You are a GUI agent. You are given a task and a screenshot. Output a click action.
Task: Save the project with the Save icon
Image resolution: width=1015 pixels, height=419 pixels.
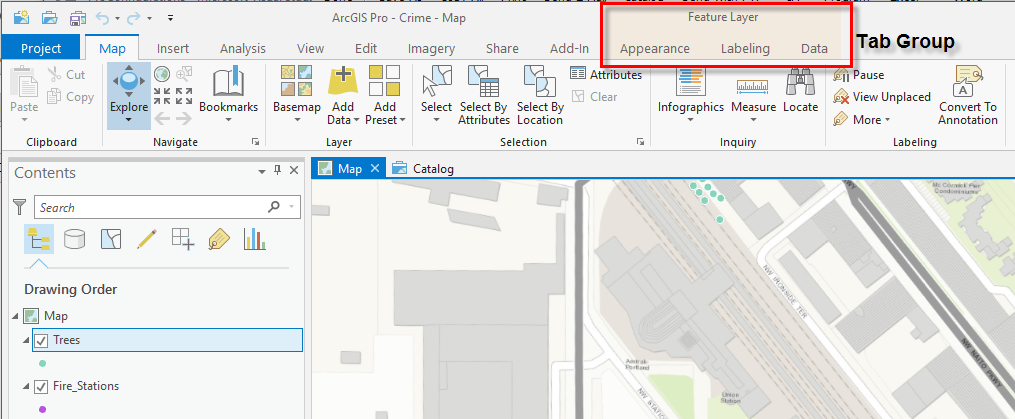coord(78,17)
